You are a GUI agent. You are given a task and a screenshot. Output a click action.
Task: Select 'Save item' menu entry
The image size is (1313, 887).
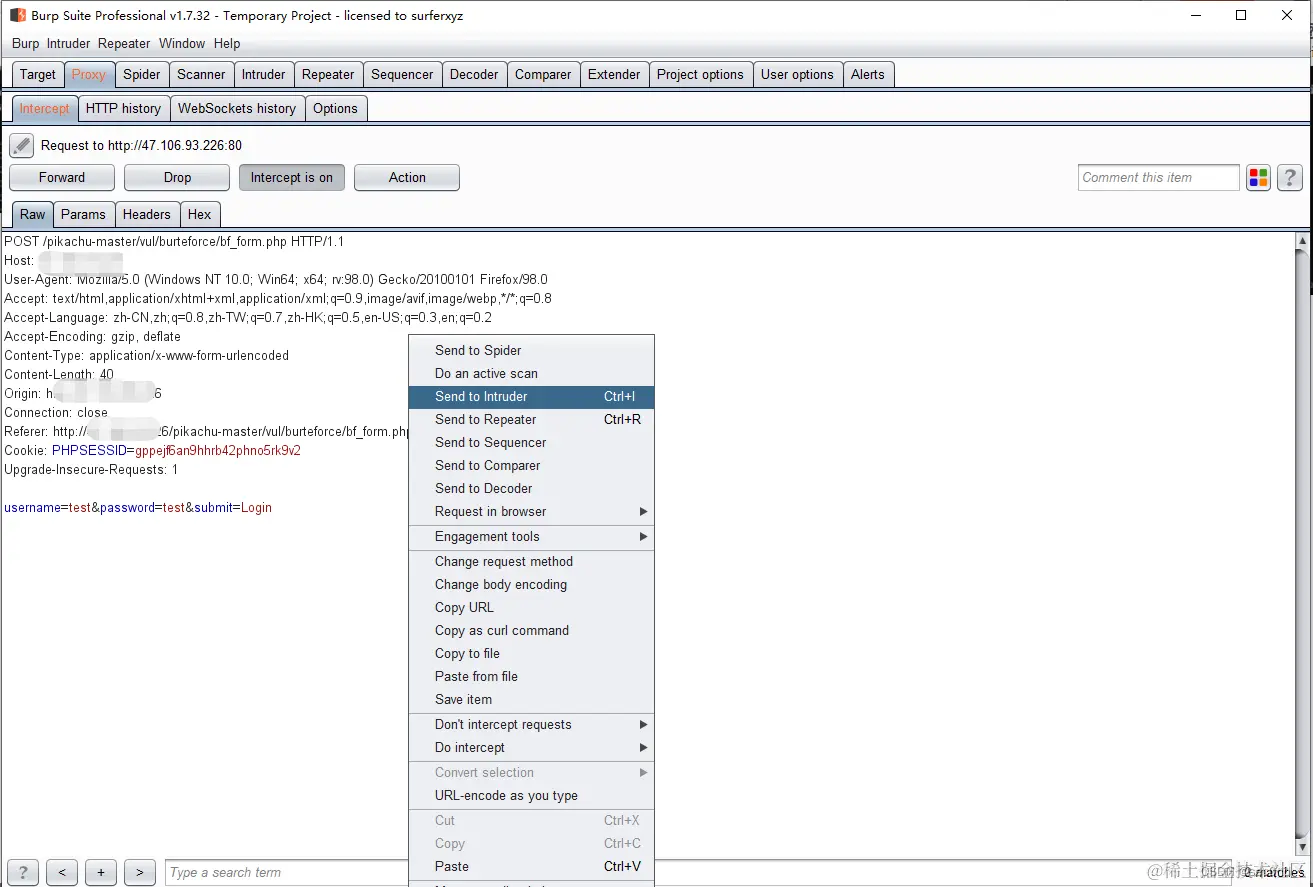(532, 699)
